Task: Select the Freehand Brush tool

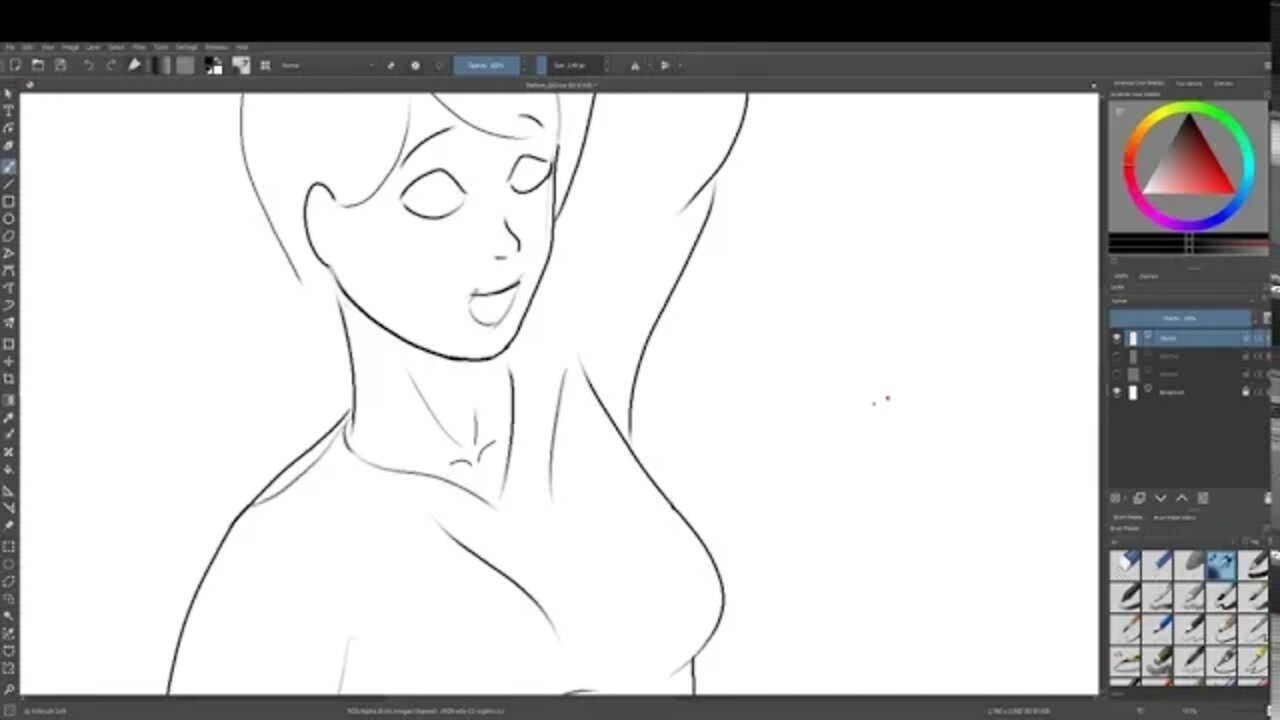Action: click(x=9, y=166)
